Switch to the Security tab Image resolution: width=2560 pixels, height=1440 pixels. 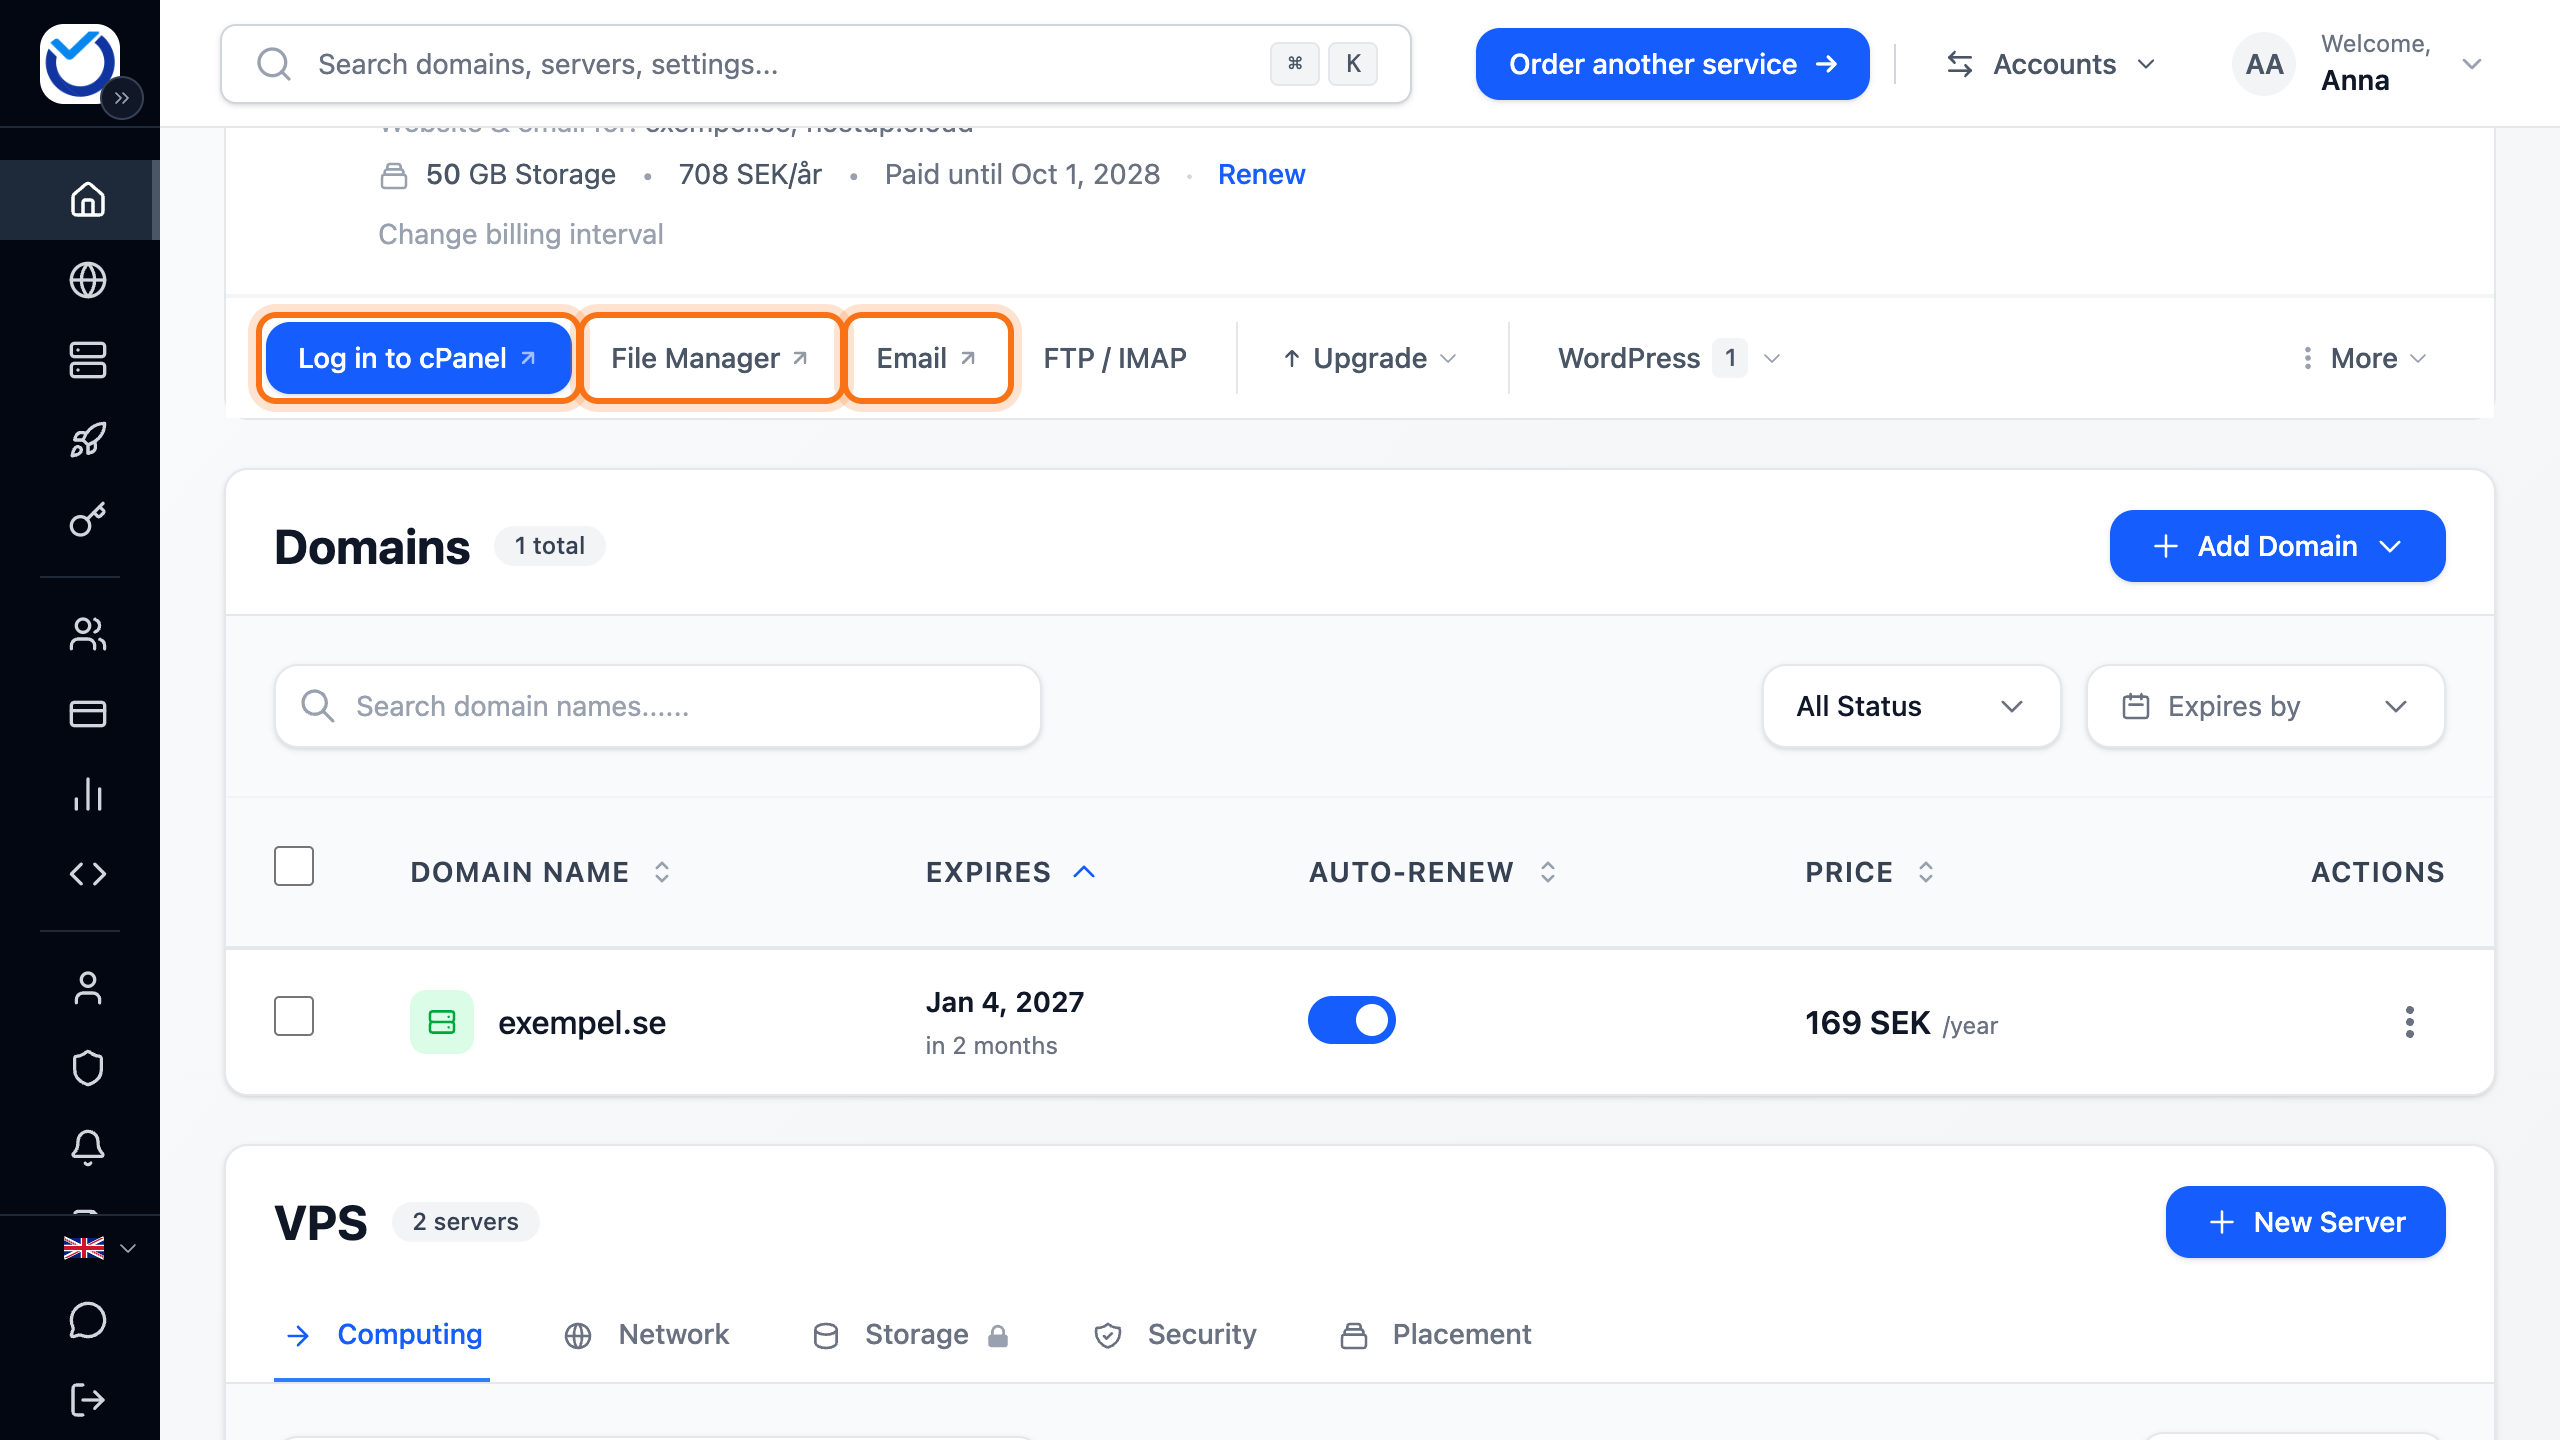(1174, 1334)
